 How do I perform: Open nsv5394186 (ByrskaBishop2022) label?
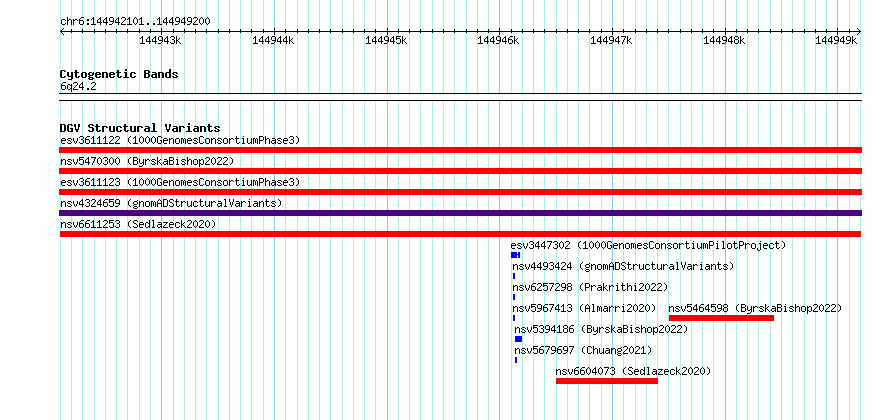601,329
